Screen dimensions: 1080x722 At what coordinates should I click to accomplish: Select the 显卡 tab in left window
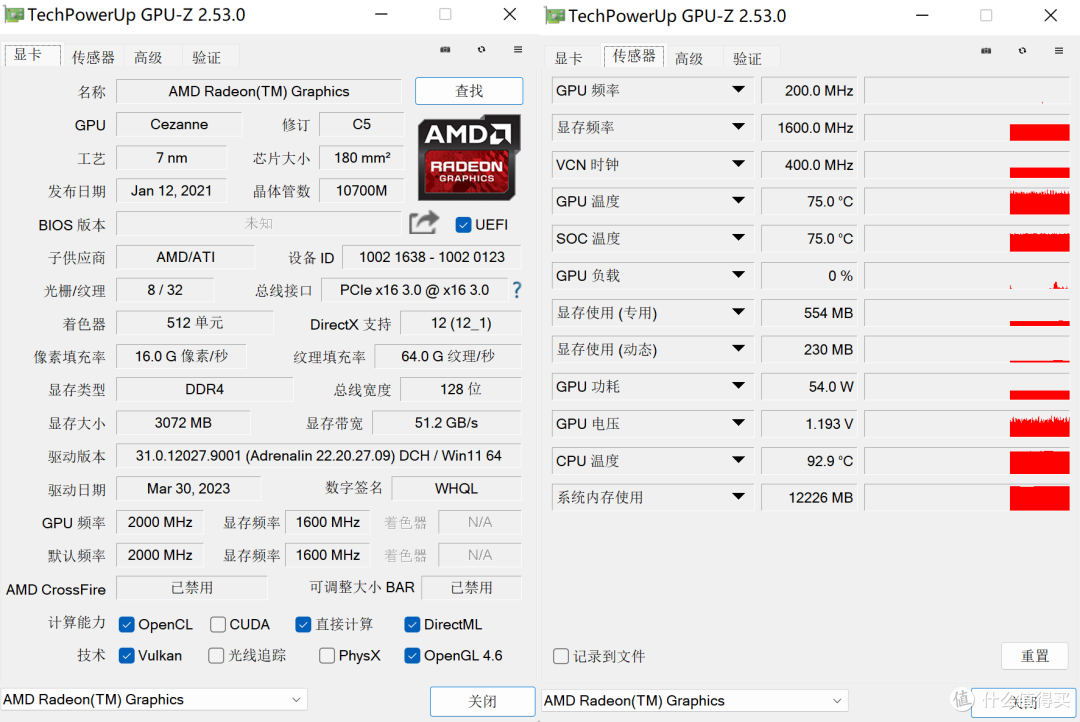point(32,55)
